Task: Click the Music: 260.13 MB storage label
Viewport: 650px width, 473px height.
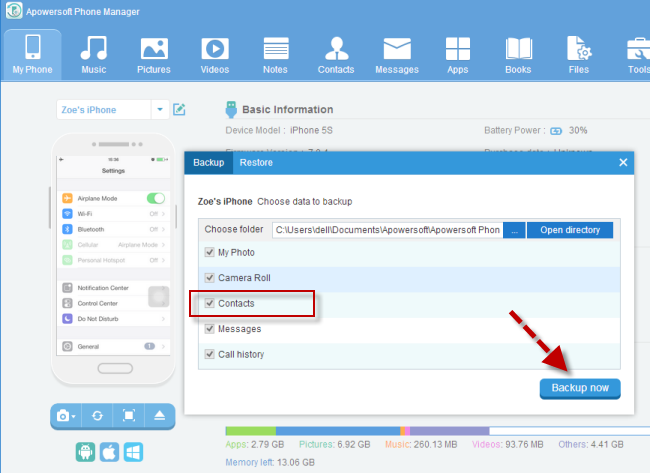Action: coord(421,444)
